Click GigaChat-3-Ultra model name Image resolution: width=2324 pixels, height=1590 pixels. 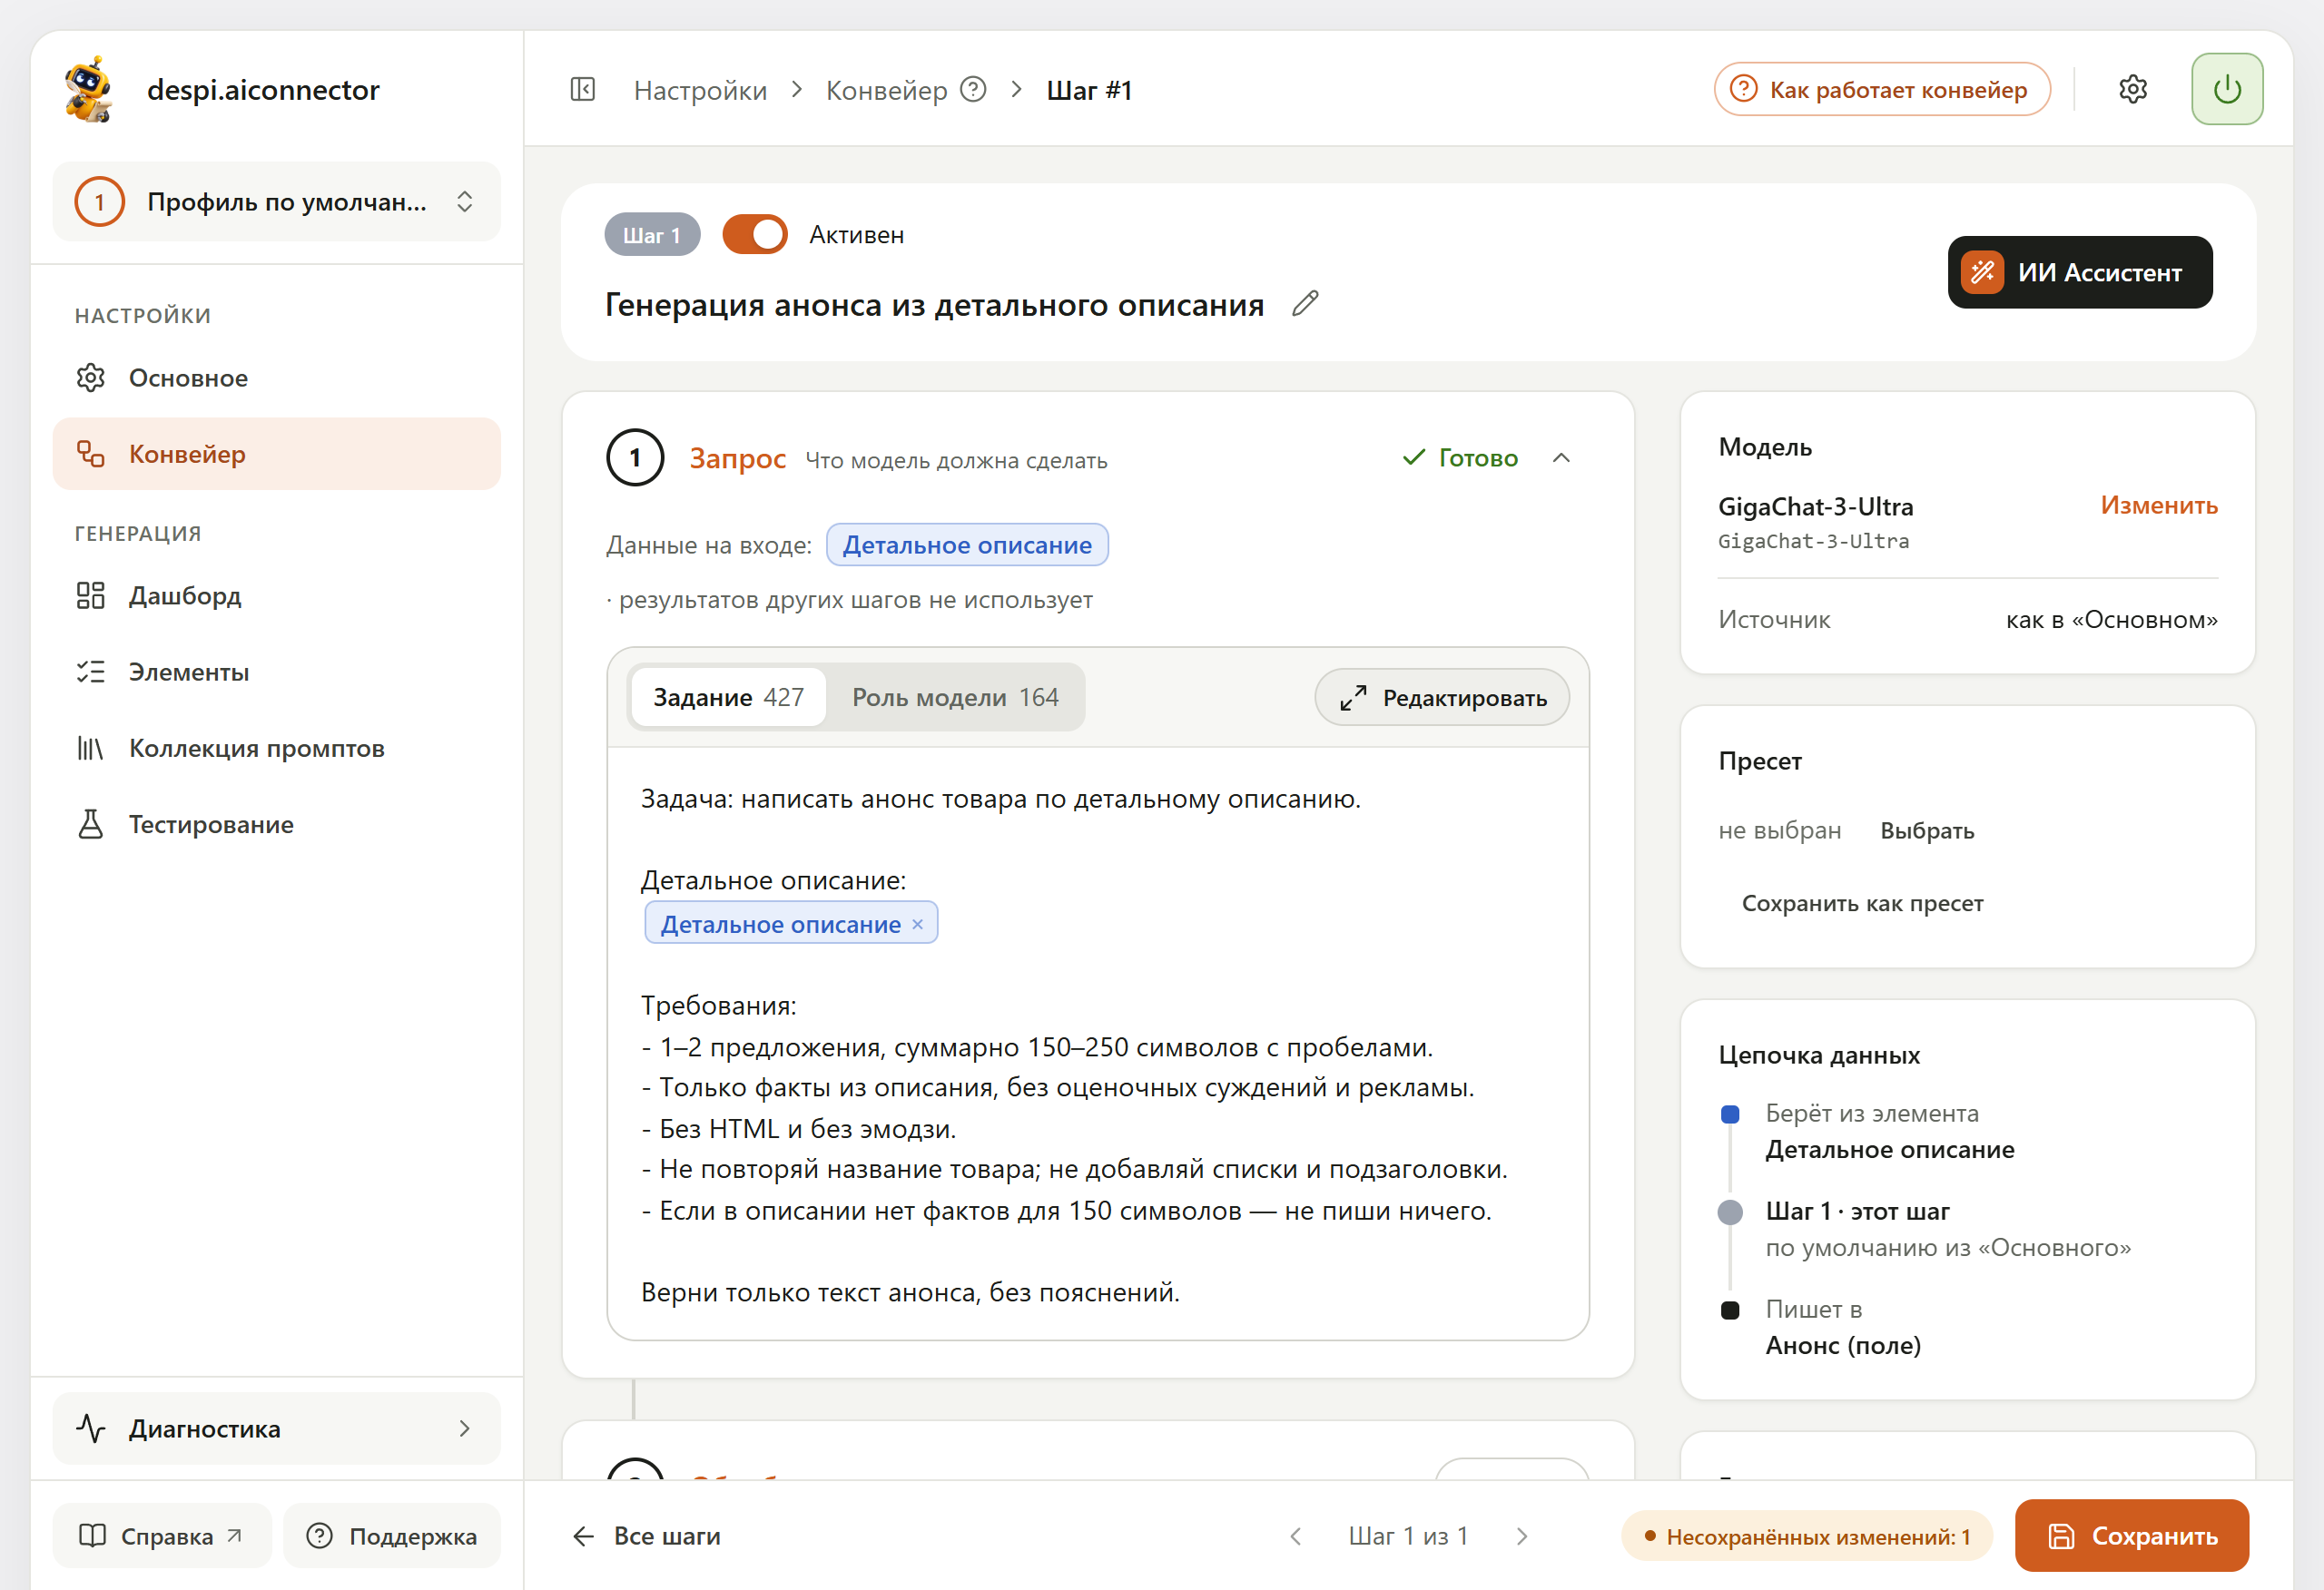[1816, 507]
